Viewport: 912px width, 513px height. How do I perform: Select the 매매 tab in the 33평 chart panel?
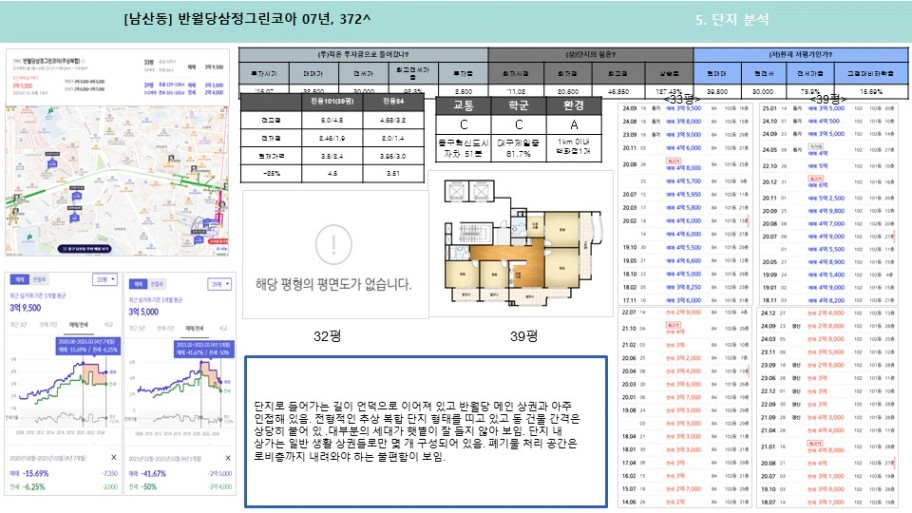[x=19, y=280]
